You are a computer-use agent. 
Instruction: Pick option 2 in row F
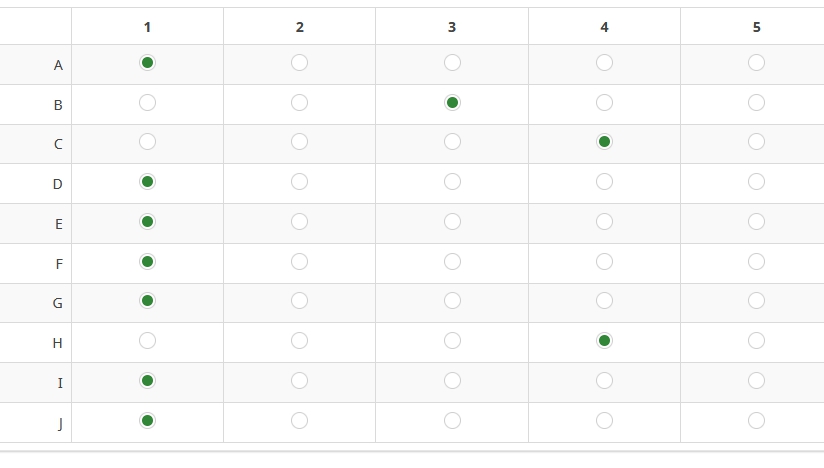[299, 261]
